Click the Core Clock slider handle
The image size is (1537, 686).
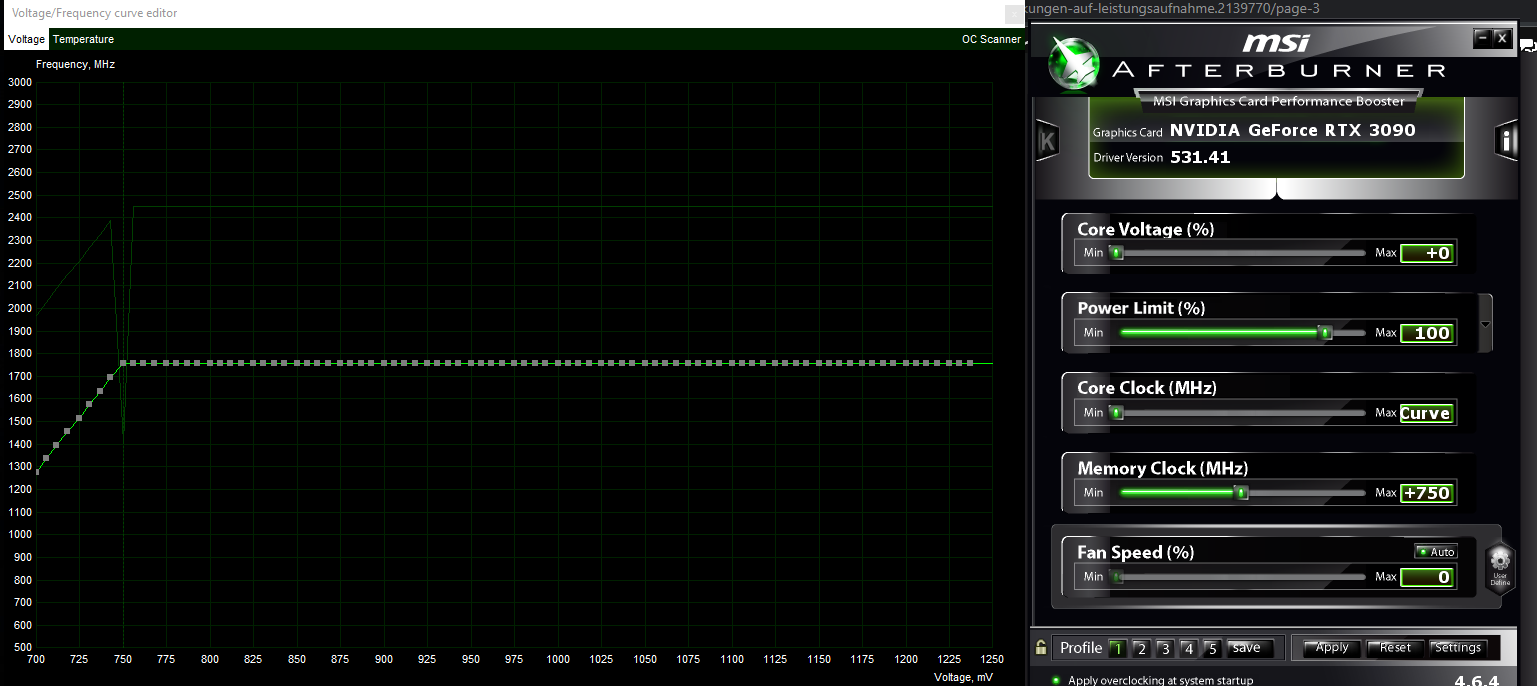[1117, 413]
